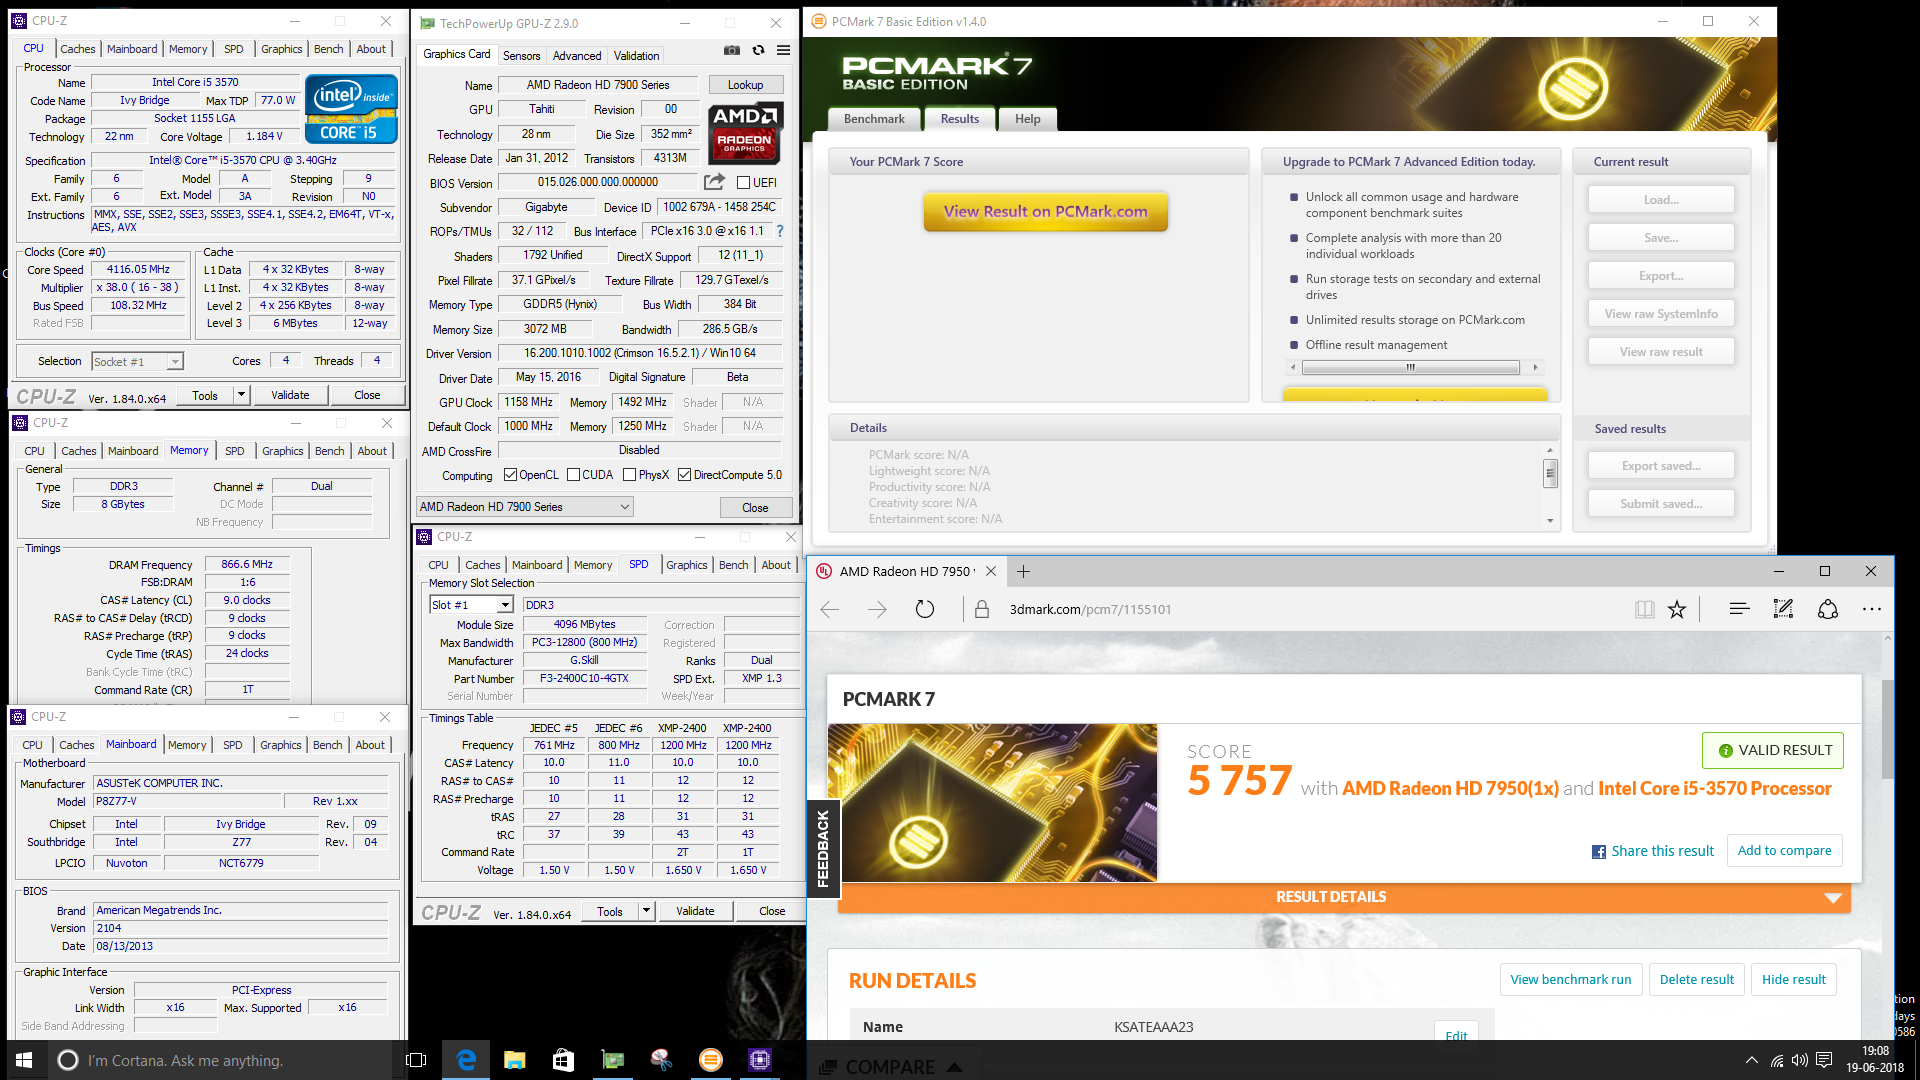Toggle the DirectCompute 5.0 checkbox
Screen dimensions: 1920x1080
(685, 475)
